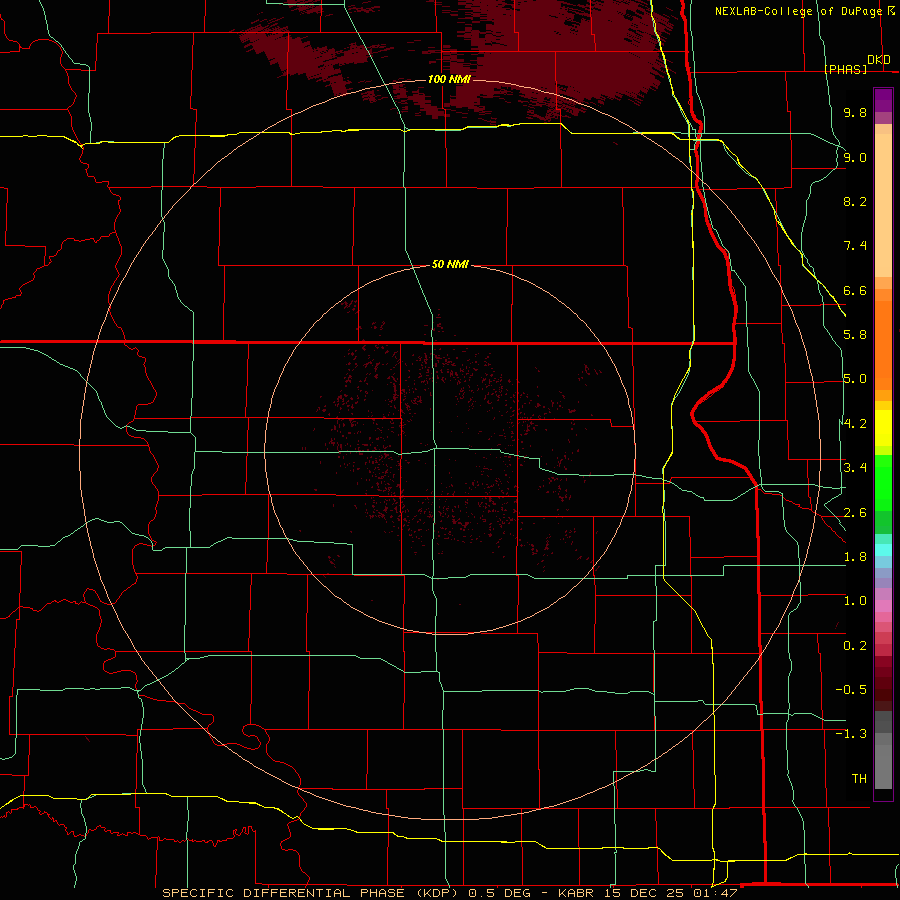Screen dimensions: 900x900
Task: Click the NEXLAB-College of DuPage credit text
Action: 798,11
